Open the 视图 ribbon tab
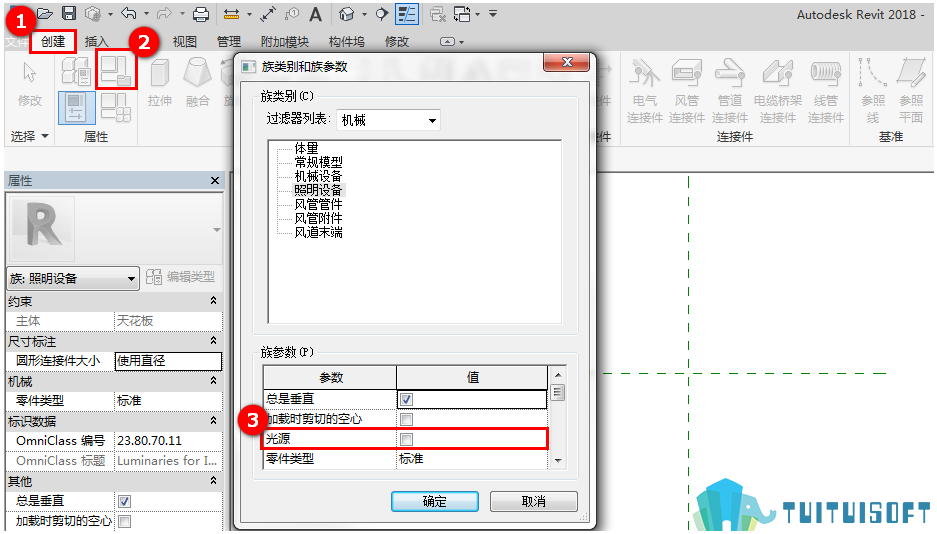The width and height of the screenshot is (937, 534). coord(185,41)
